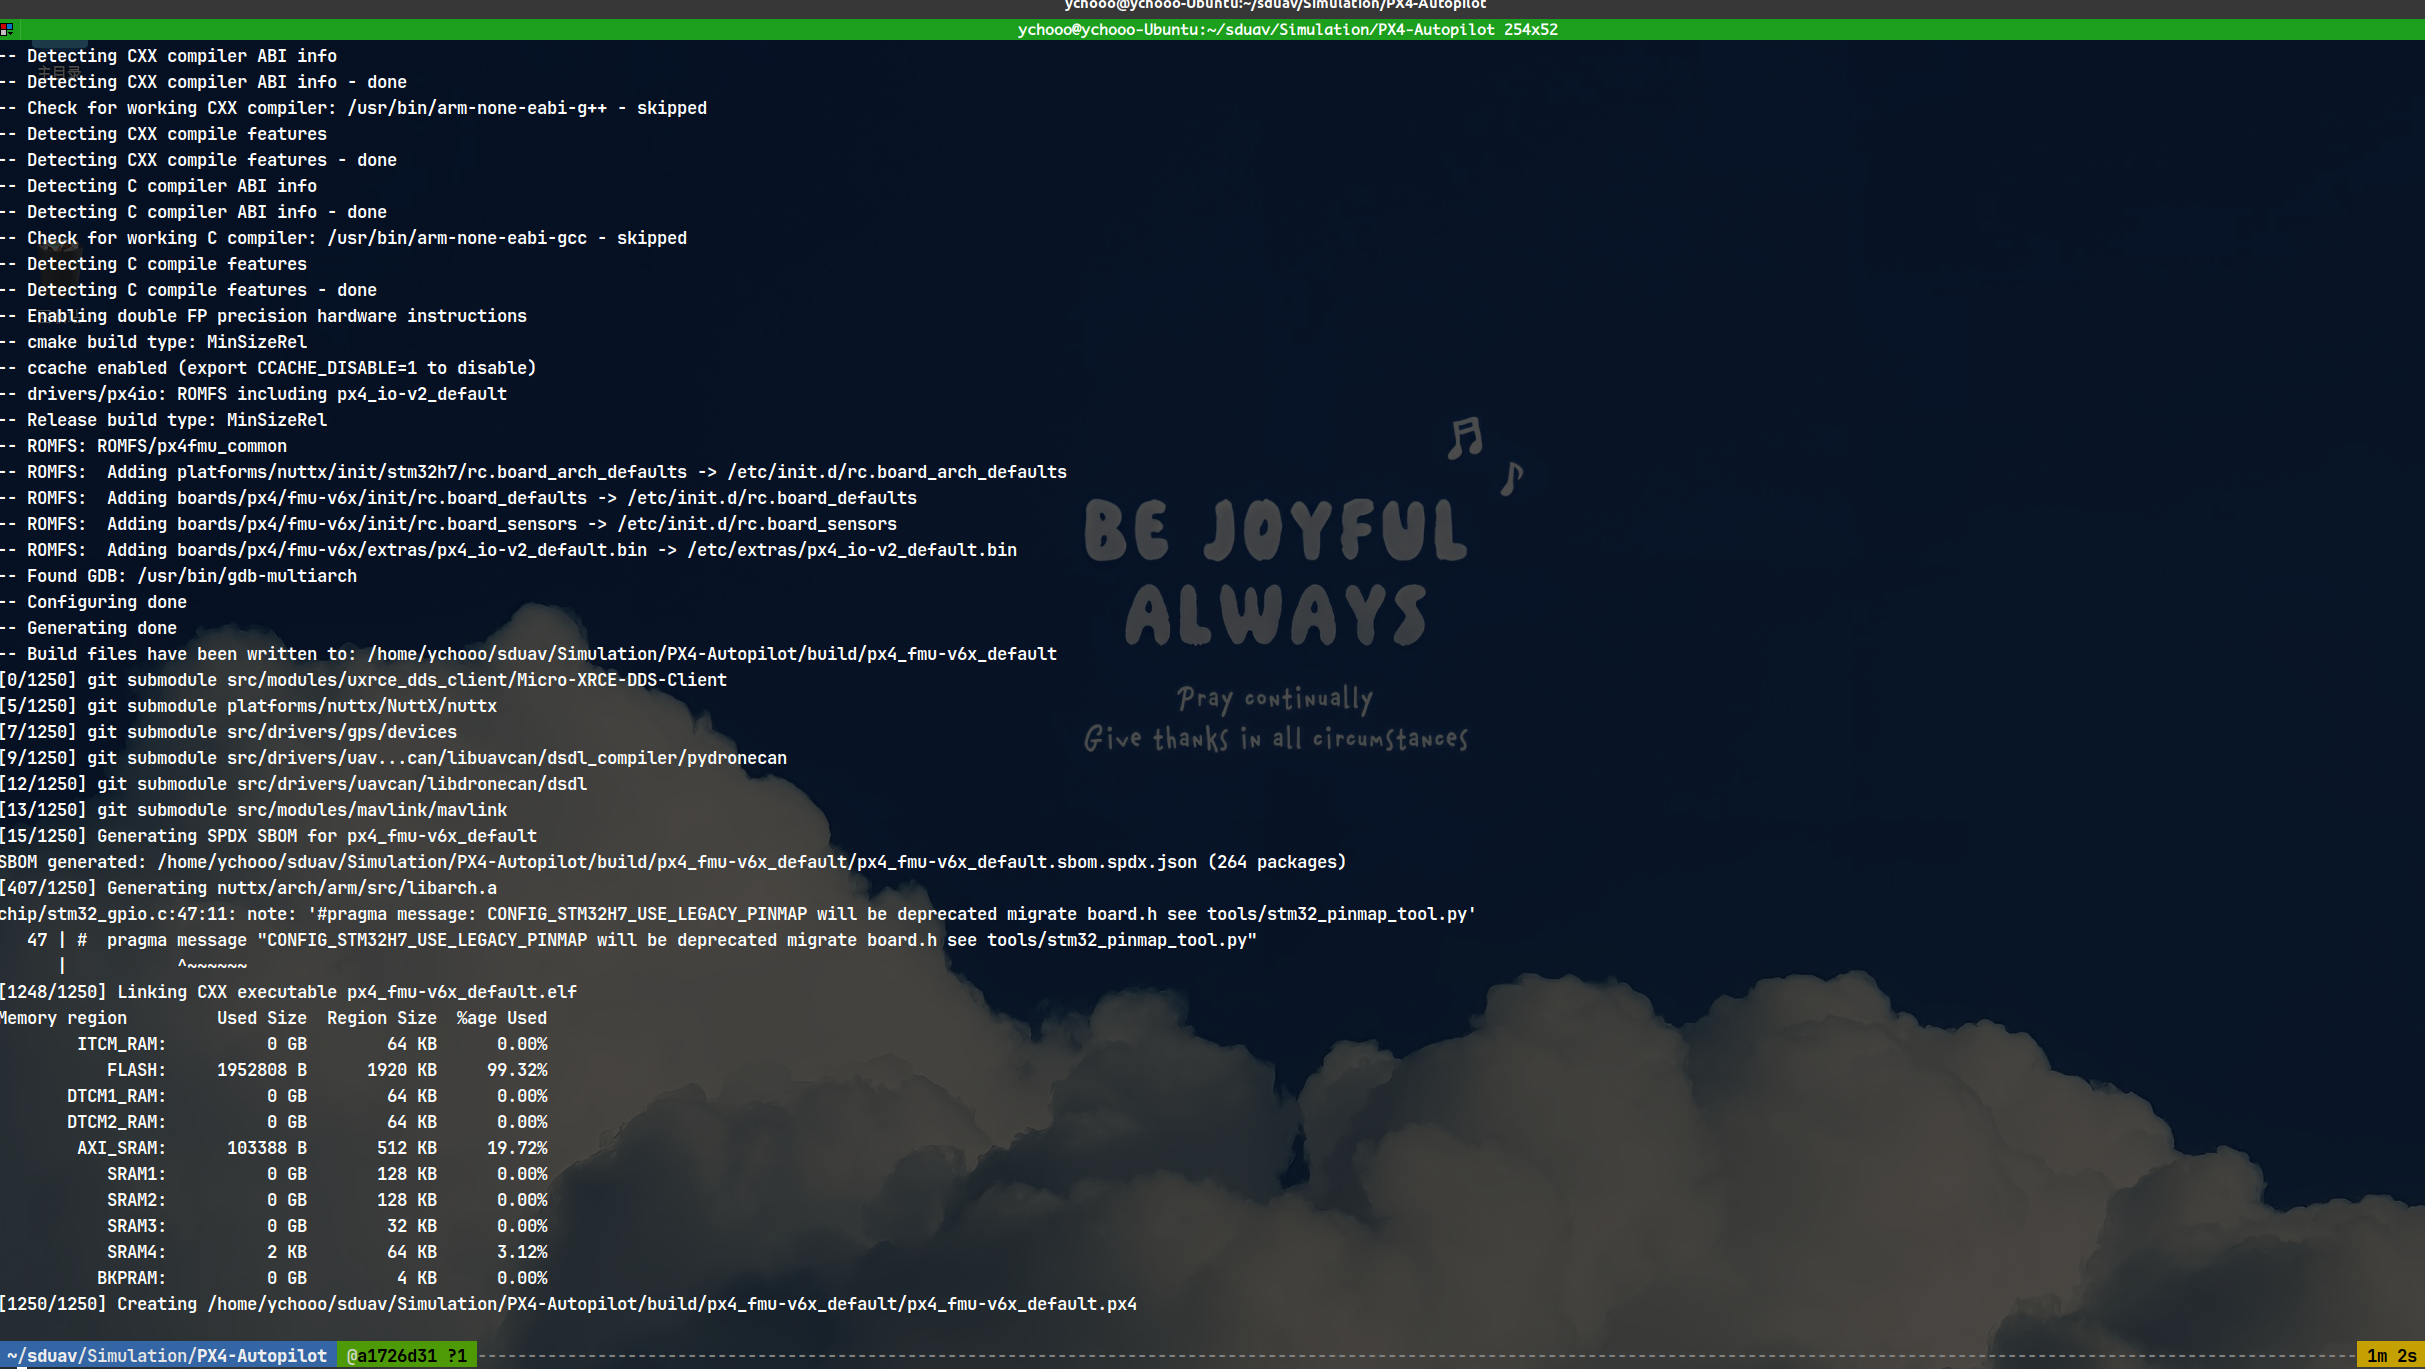Click the 'Check for working C compiler' line

click(344, 238)
